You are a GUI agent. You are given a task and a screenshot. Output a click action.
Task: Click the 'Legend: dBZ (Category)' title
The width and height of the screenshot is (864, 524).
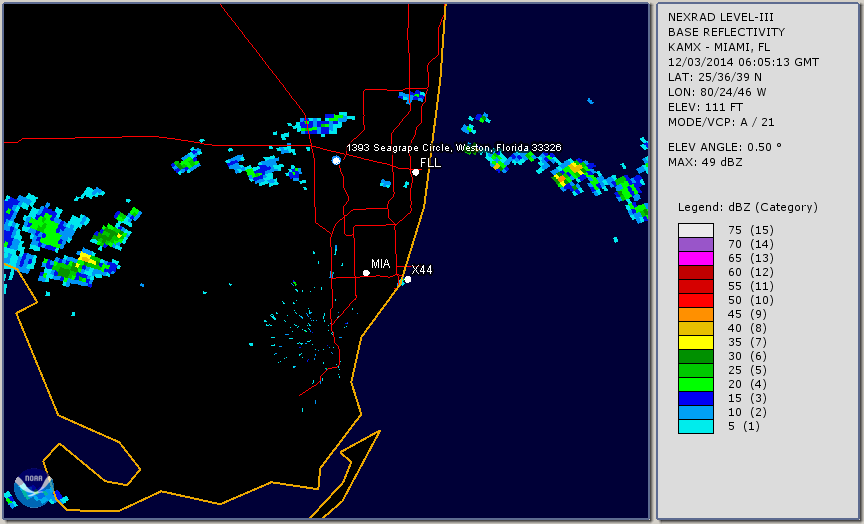click(748, 207)
